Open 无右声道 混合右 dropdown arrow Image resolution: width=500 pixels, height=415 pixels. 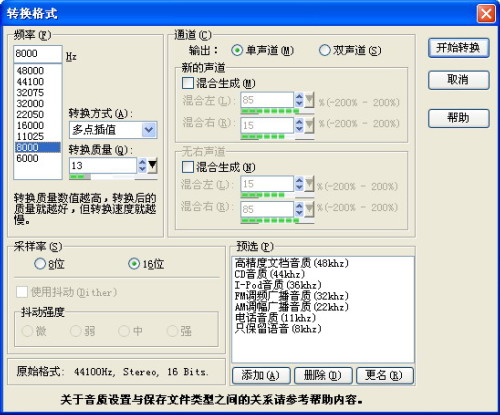click(309, 209)
